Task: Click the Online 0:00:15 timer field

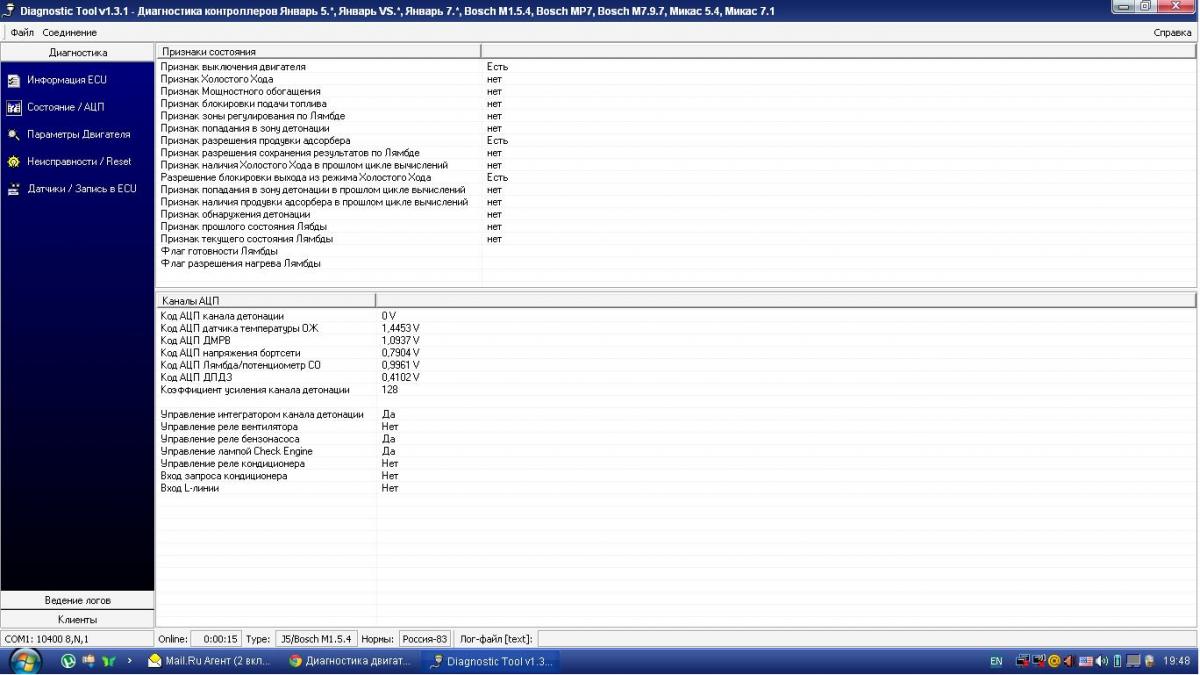Action: [215, 639]
